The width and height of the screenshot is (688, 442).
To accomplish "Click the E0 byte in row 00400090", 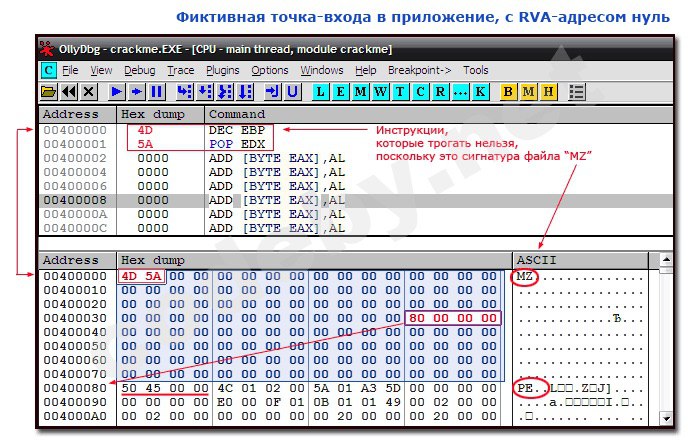I will (x=225, y=402).
